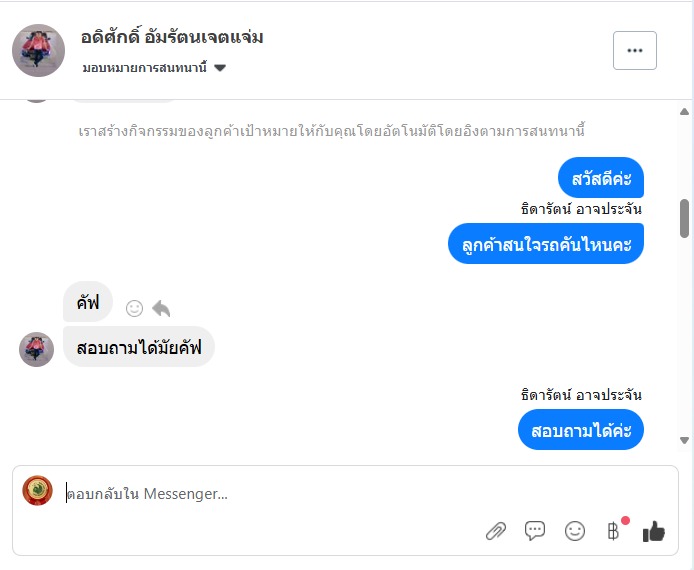Open saved replies speech bubble icon
This screenshot has width=694, height=570.
[x=535, y=531]
